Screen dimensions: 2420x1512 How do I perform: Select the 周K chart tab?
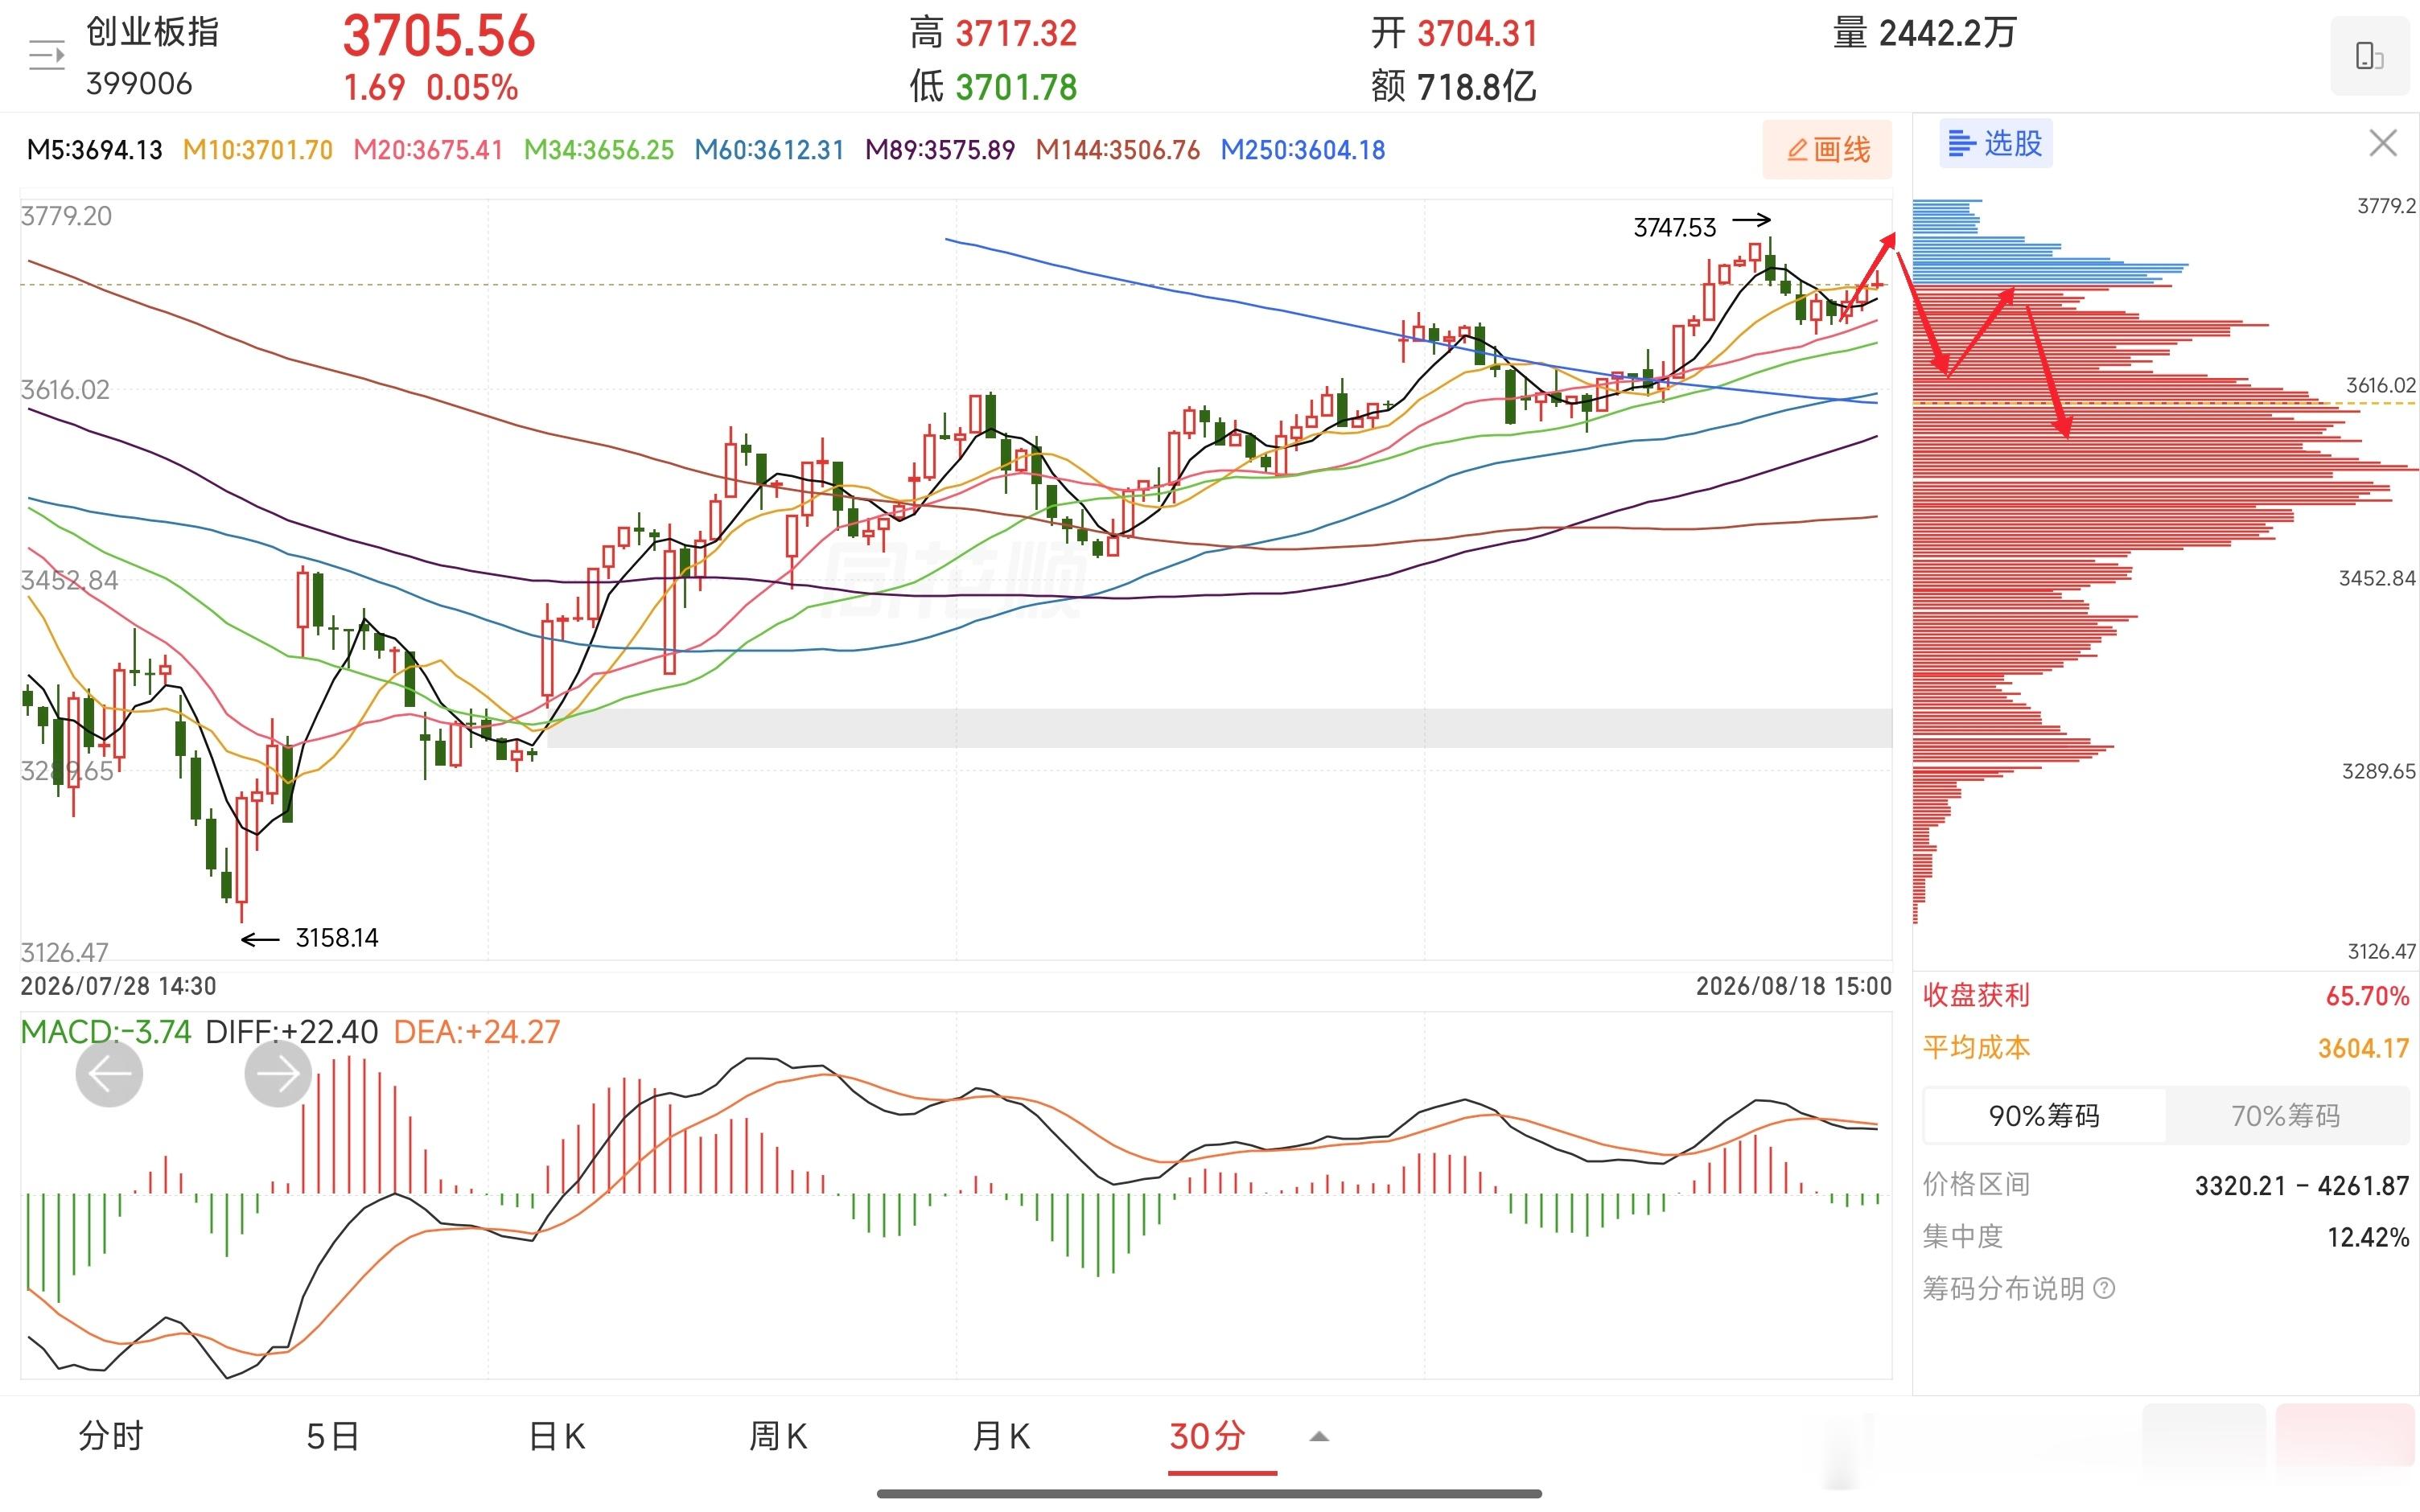click(778, 1436)
